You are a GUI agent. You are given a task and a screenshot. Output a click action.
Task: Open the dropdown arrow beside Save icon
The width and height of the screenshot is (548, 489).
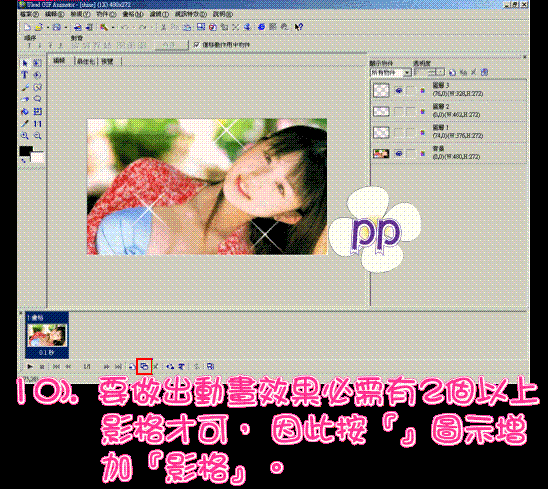[66, 27]
